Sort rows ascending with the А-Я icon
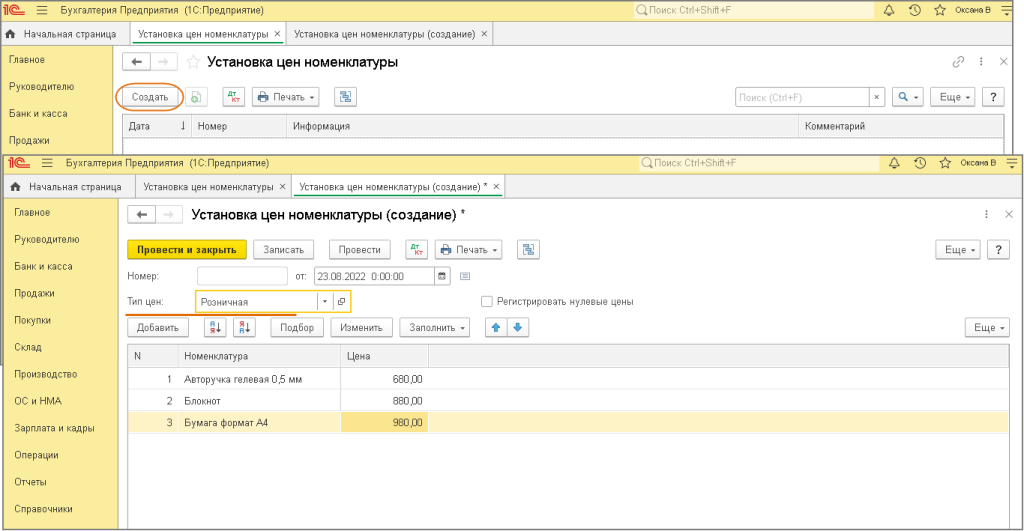This screenshot has height=531, width=1024. [x=215, y=327]
